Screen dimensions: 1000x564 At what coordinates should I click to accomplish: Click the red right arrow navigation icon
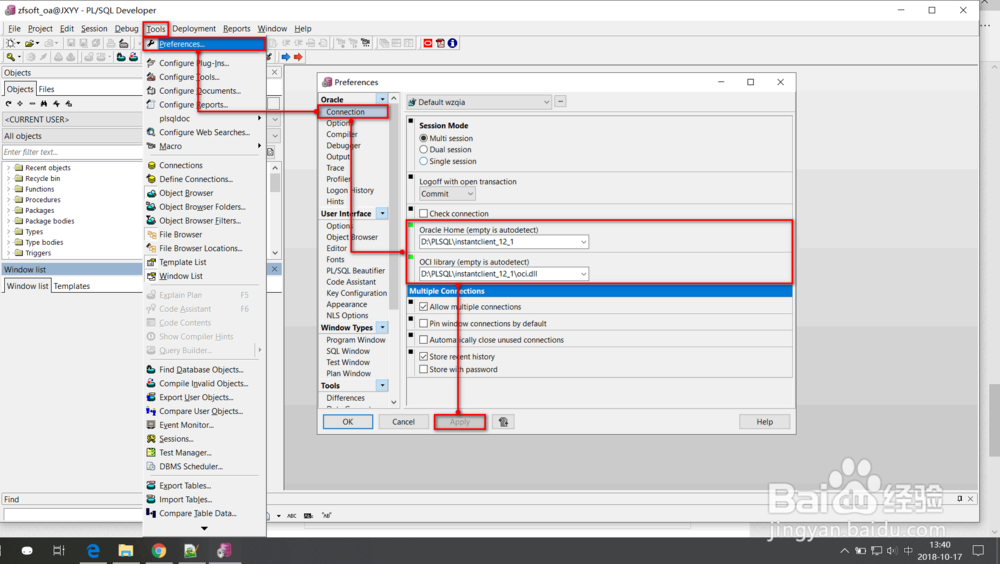coord(298,57)
